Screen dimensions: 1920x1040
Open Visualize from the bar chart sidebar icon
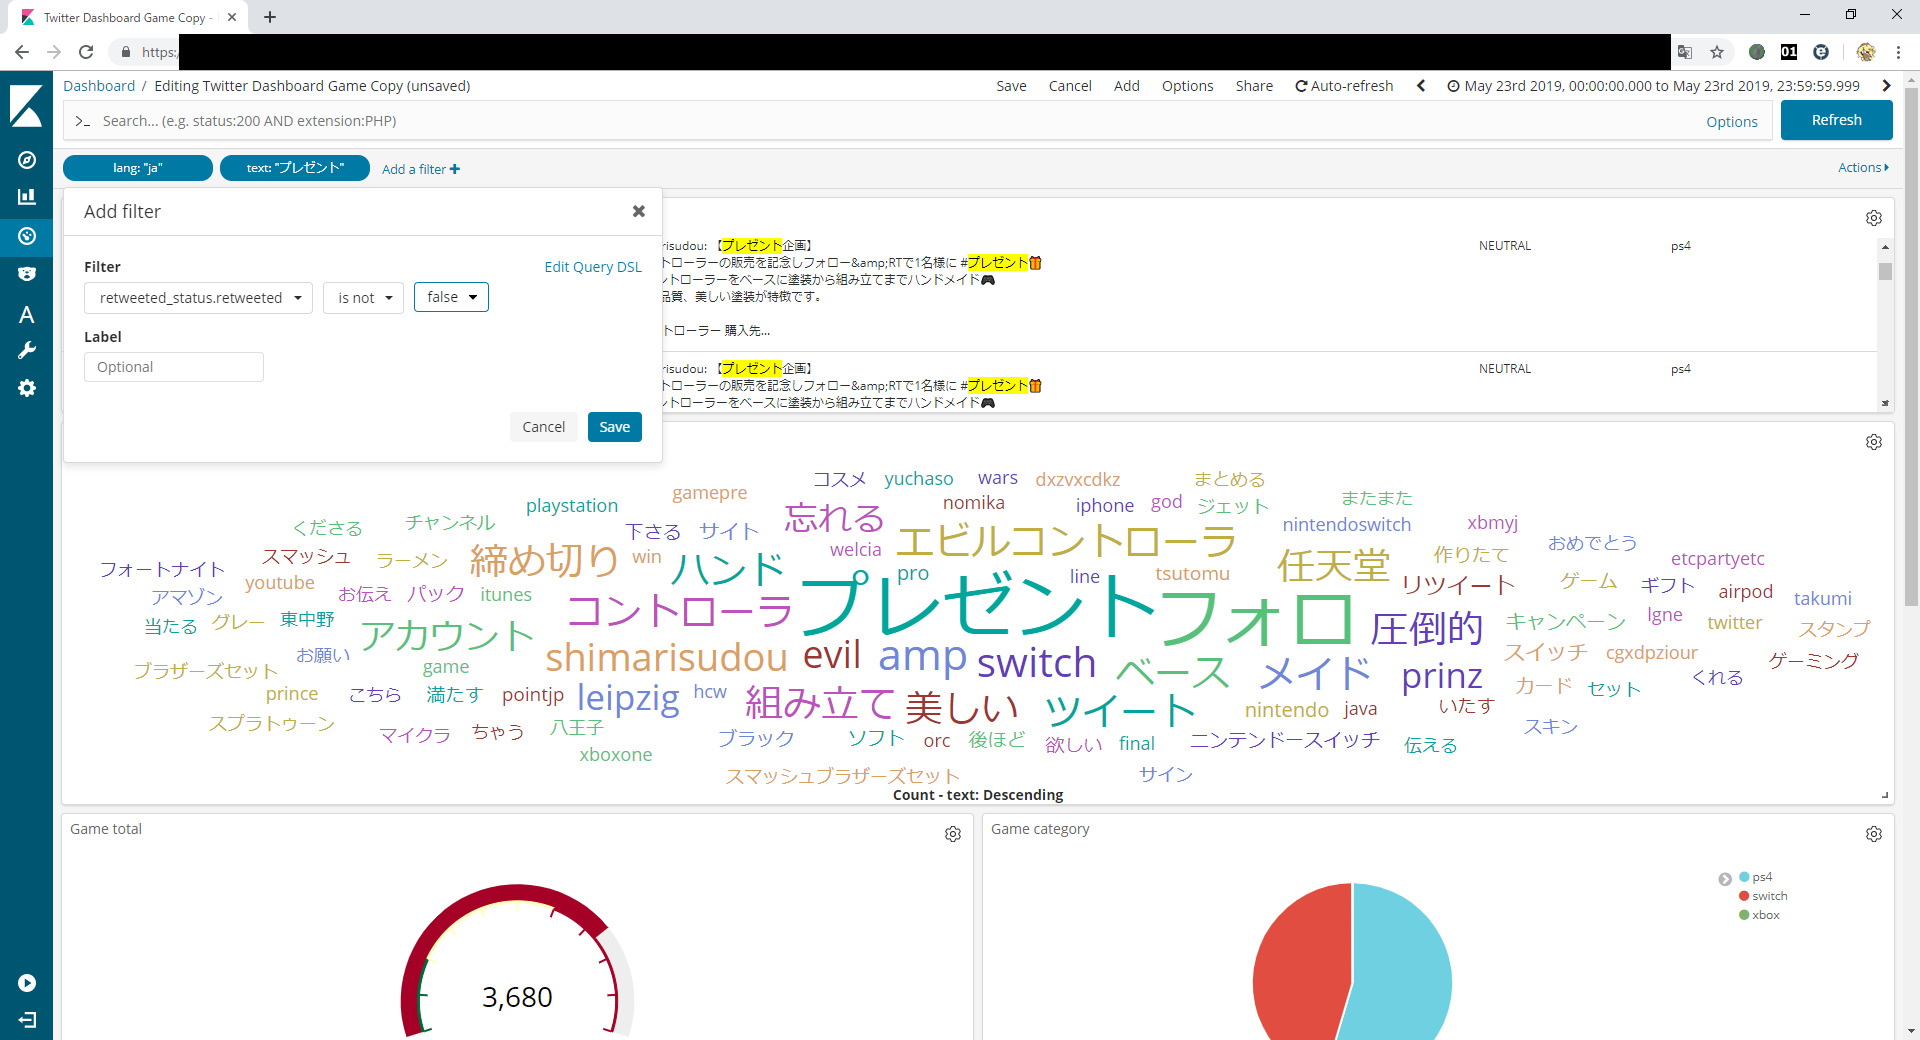27,197
